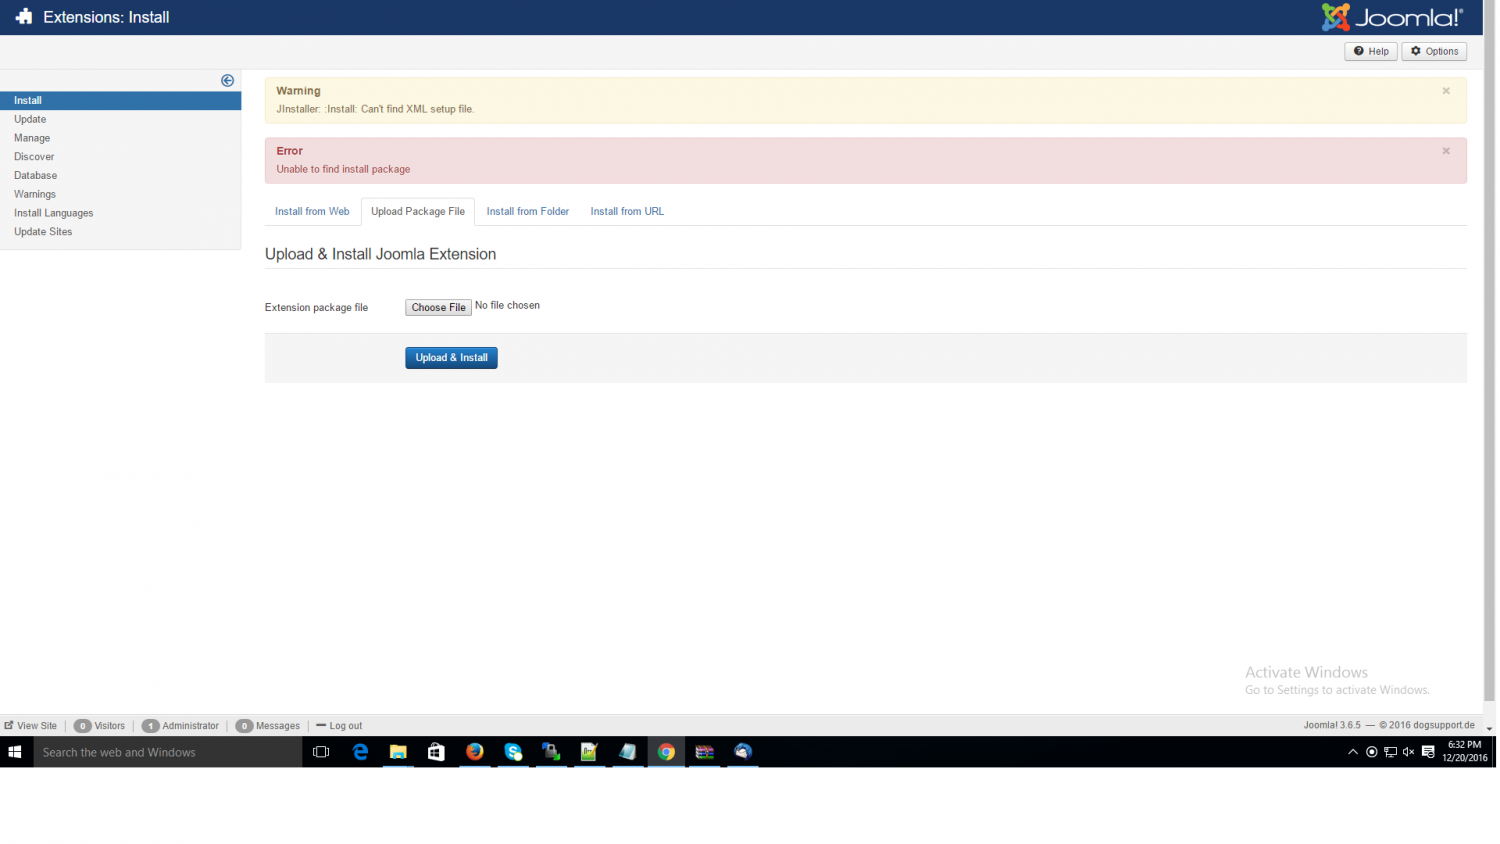This screenshot has width=1500, height=844.
Task: Open the Options gear button
Action: click(x=1433, y=51)
